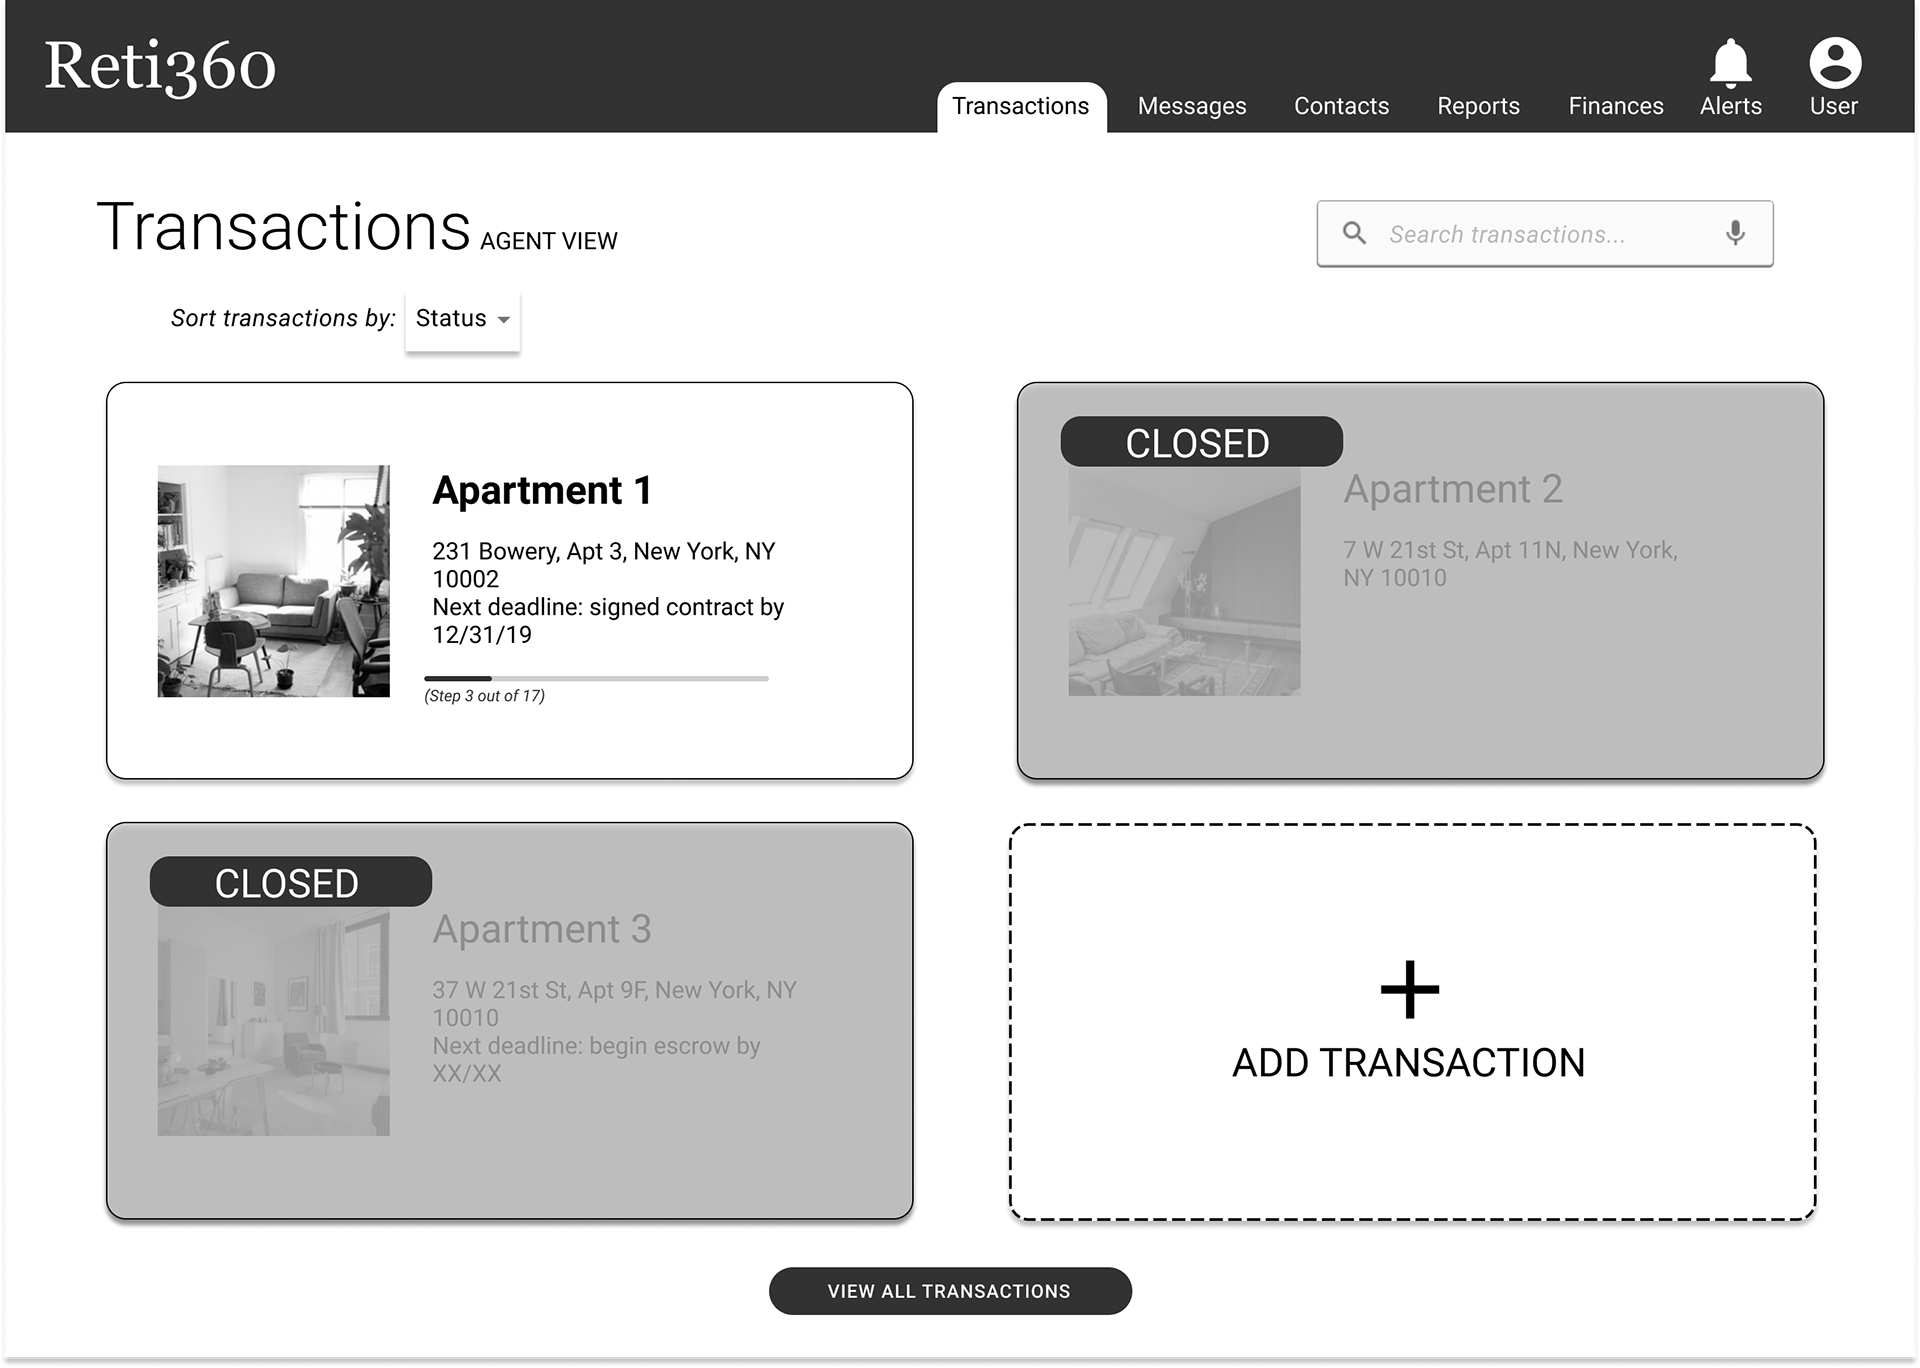Click the Transactions page heading
The height and width of the screenshot is (1368, 1920).
[284, 227]
